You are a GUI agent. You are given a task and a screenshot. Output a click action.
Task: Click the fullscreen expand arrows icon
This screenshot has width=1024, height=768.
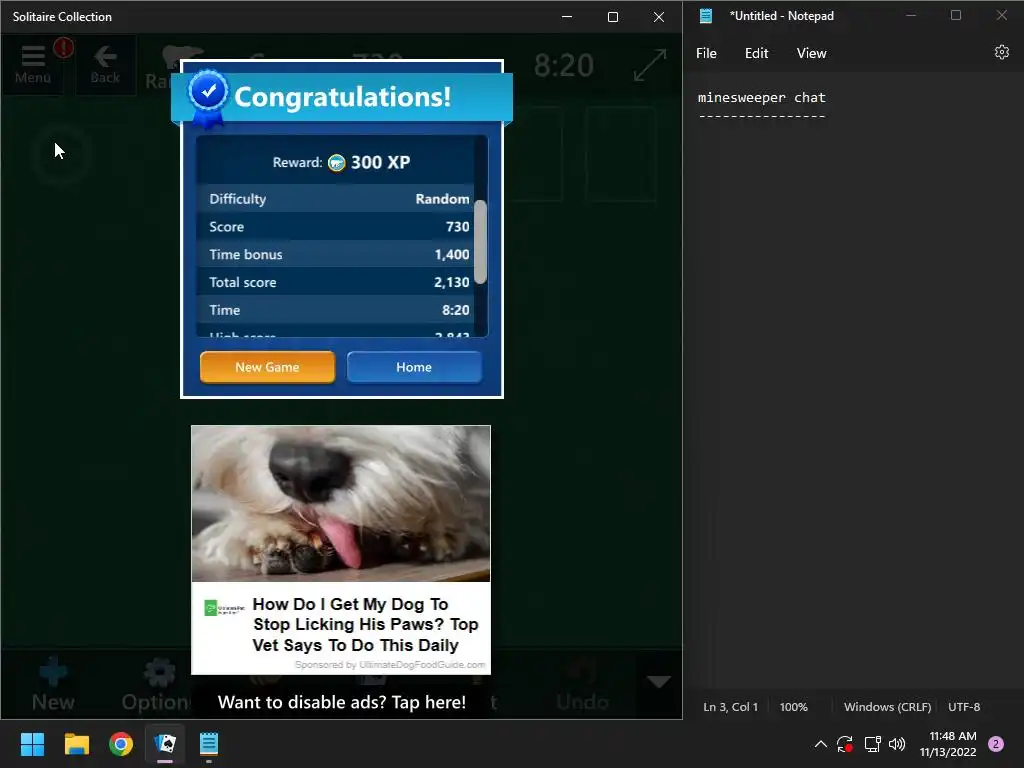pos(650,65)
